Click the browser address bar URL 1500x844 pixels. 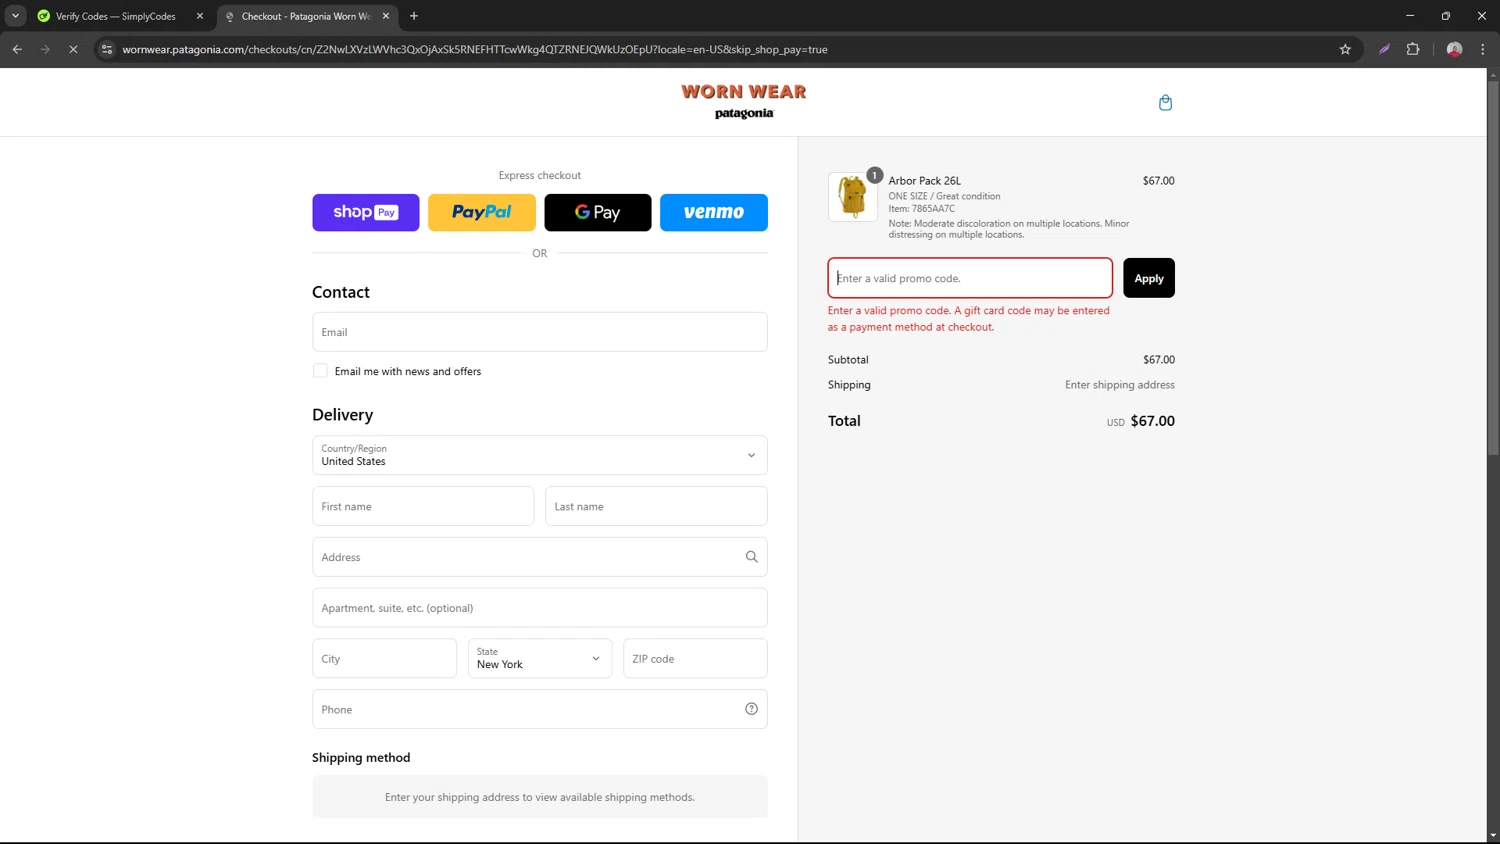[x=475, y=49]
